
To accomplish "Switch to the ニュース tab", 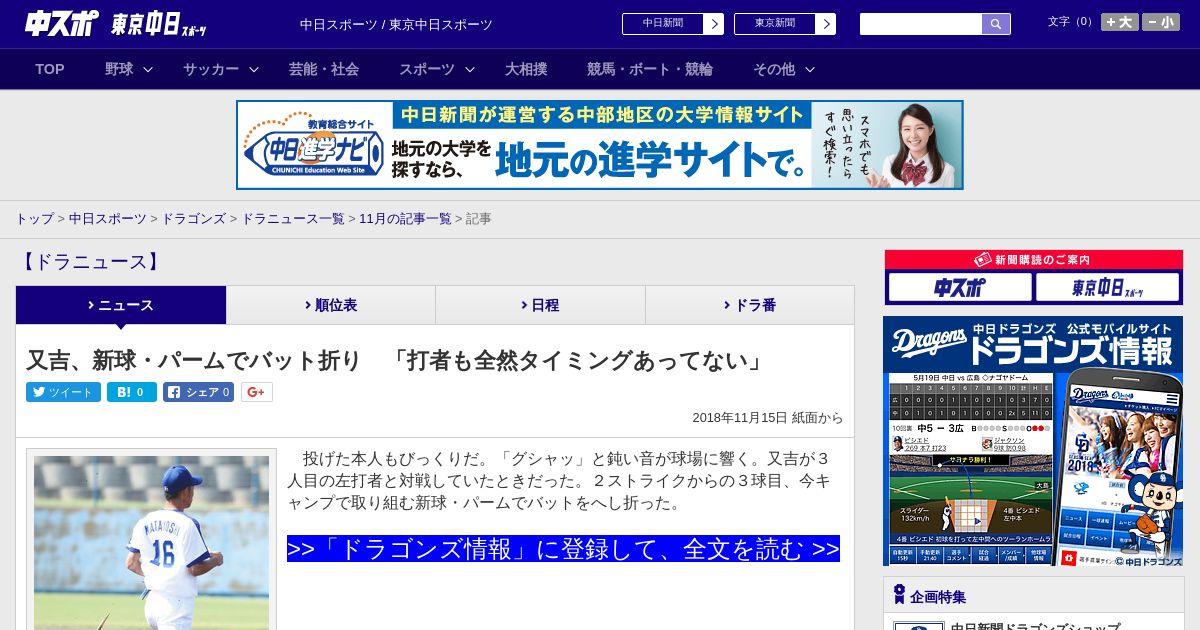I will [121, 305].
